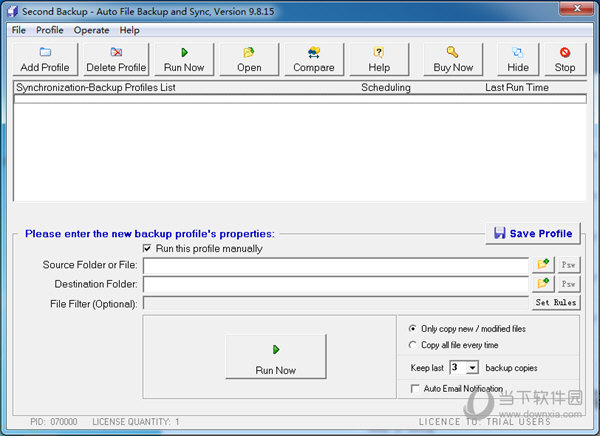Click into Source Folder or File field
The height and width of the screenshot is (436, 600).
[x=336, y=265]
